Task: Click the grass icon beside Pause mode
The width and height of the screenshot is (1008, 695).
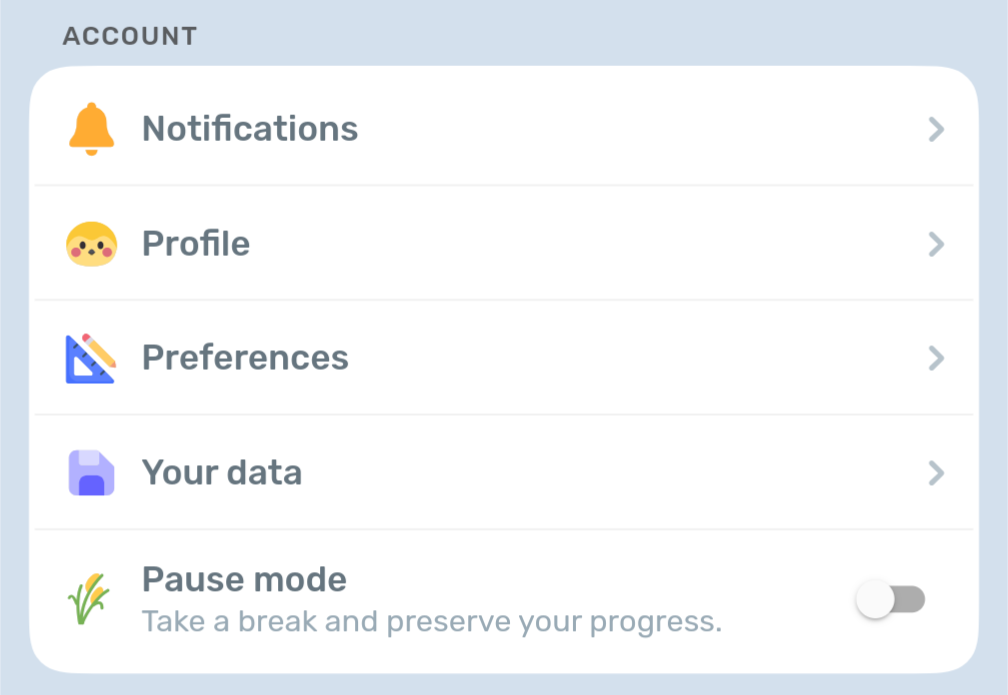Action: [x=89, y=599]
